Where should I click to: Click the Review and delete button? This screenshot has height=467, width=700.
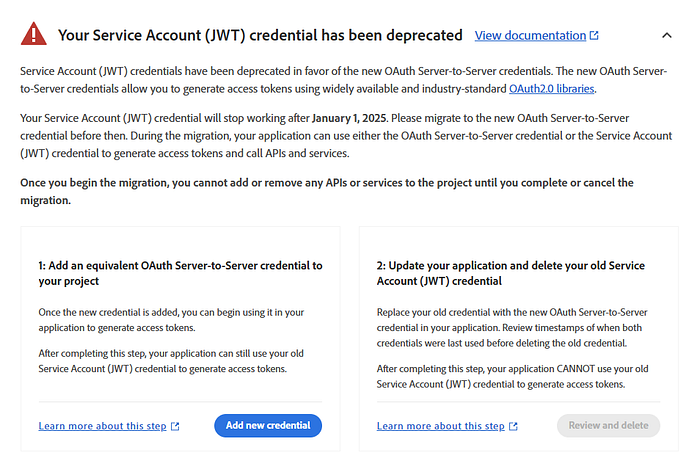[x=608, y=425]
